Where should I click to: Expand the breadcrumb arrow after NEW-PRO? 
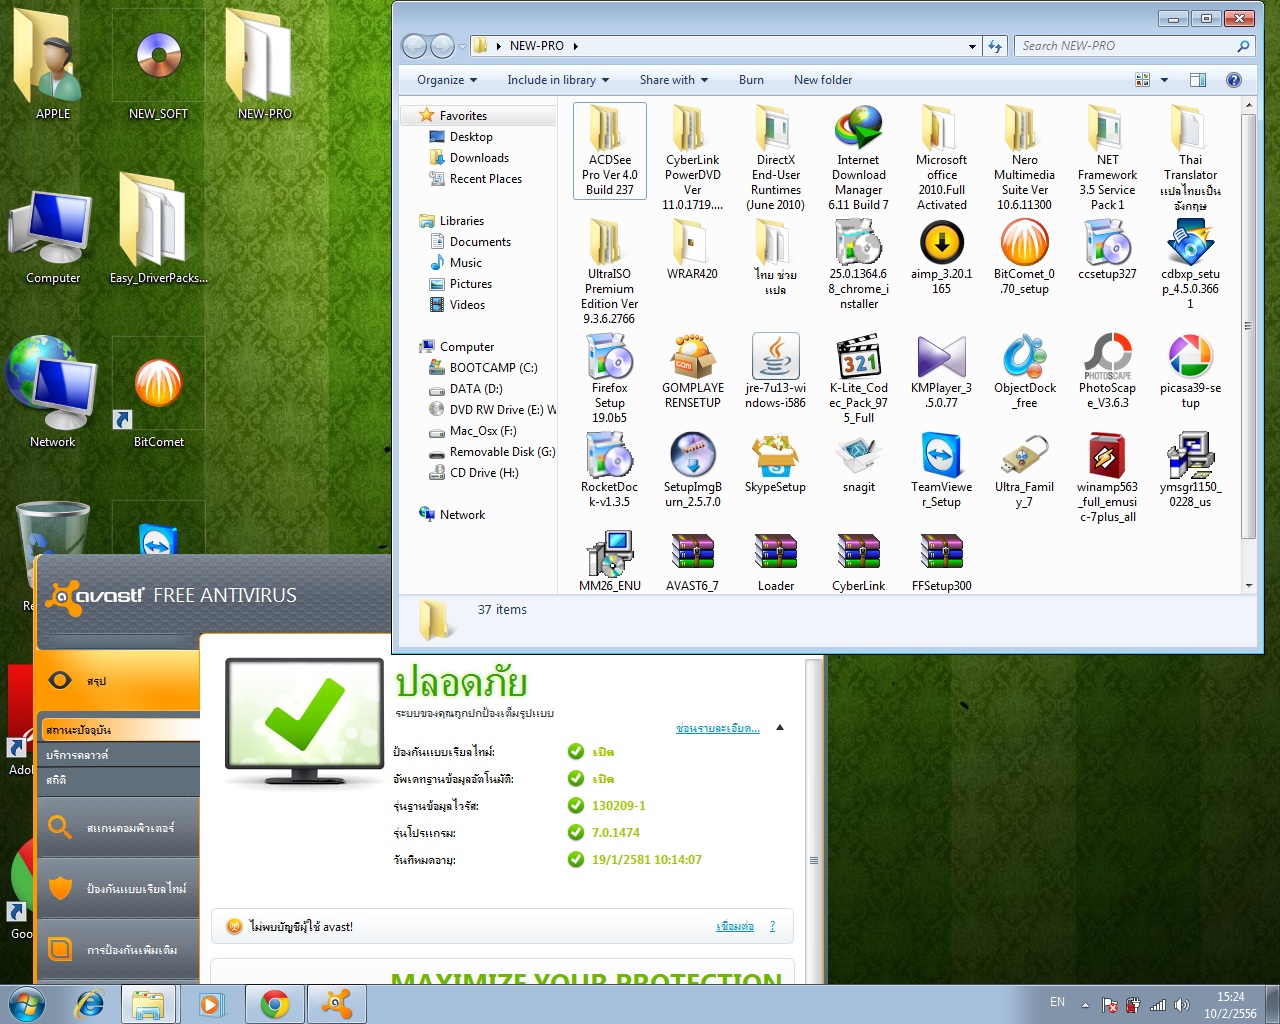coord(576,46)
